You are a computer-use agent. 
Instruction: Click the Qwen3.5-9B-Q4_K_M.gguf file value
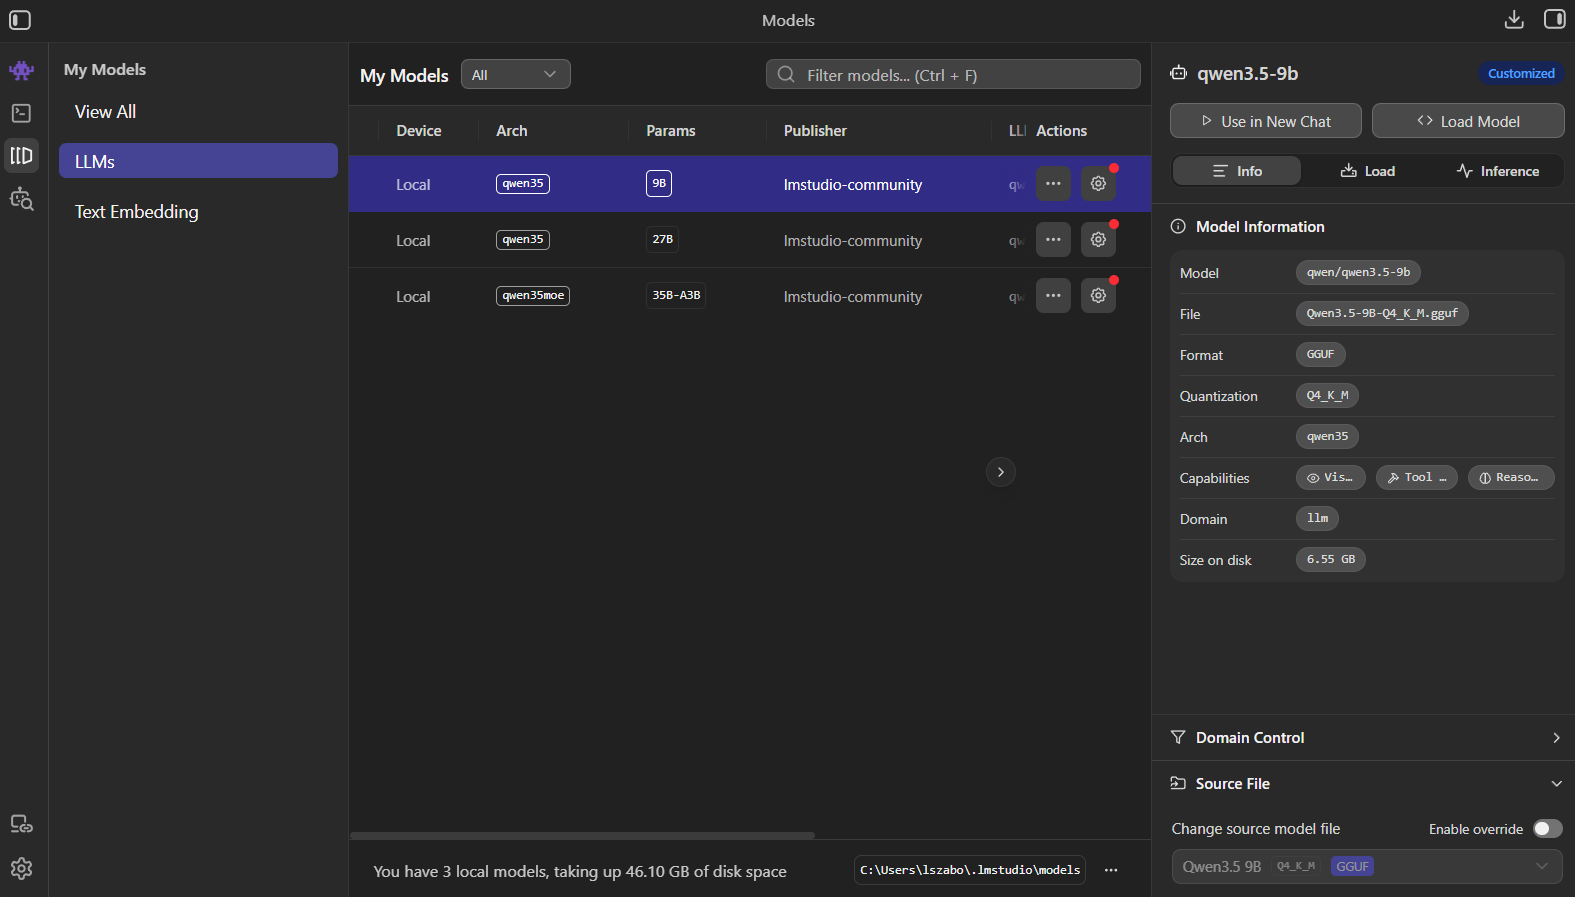pos(1382,313)
